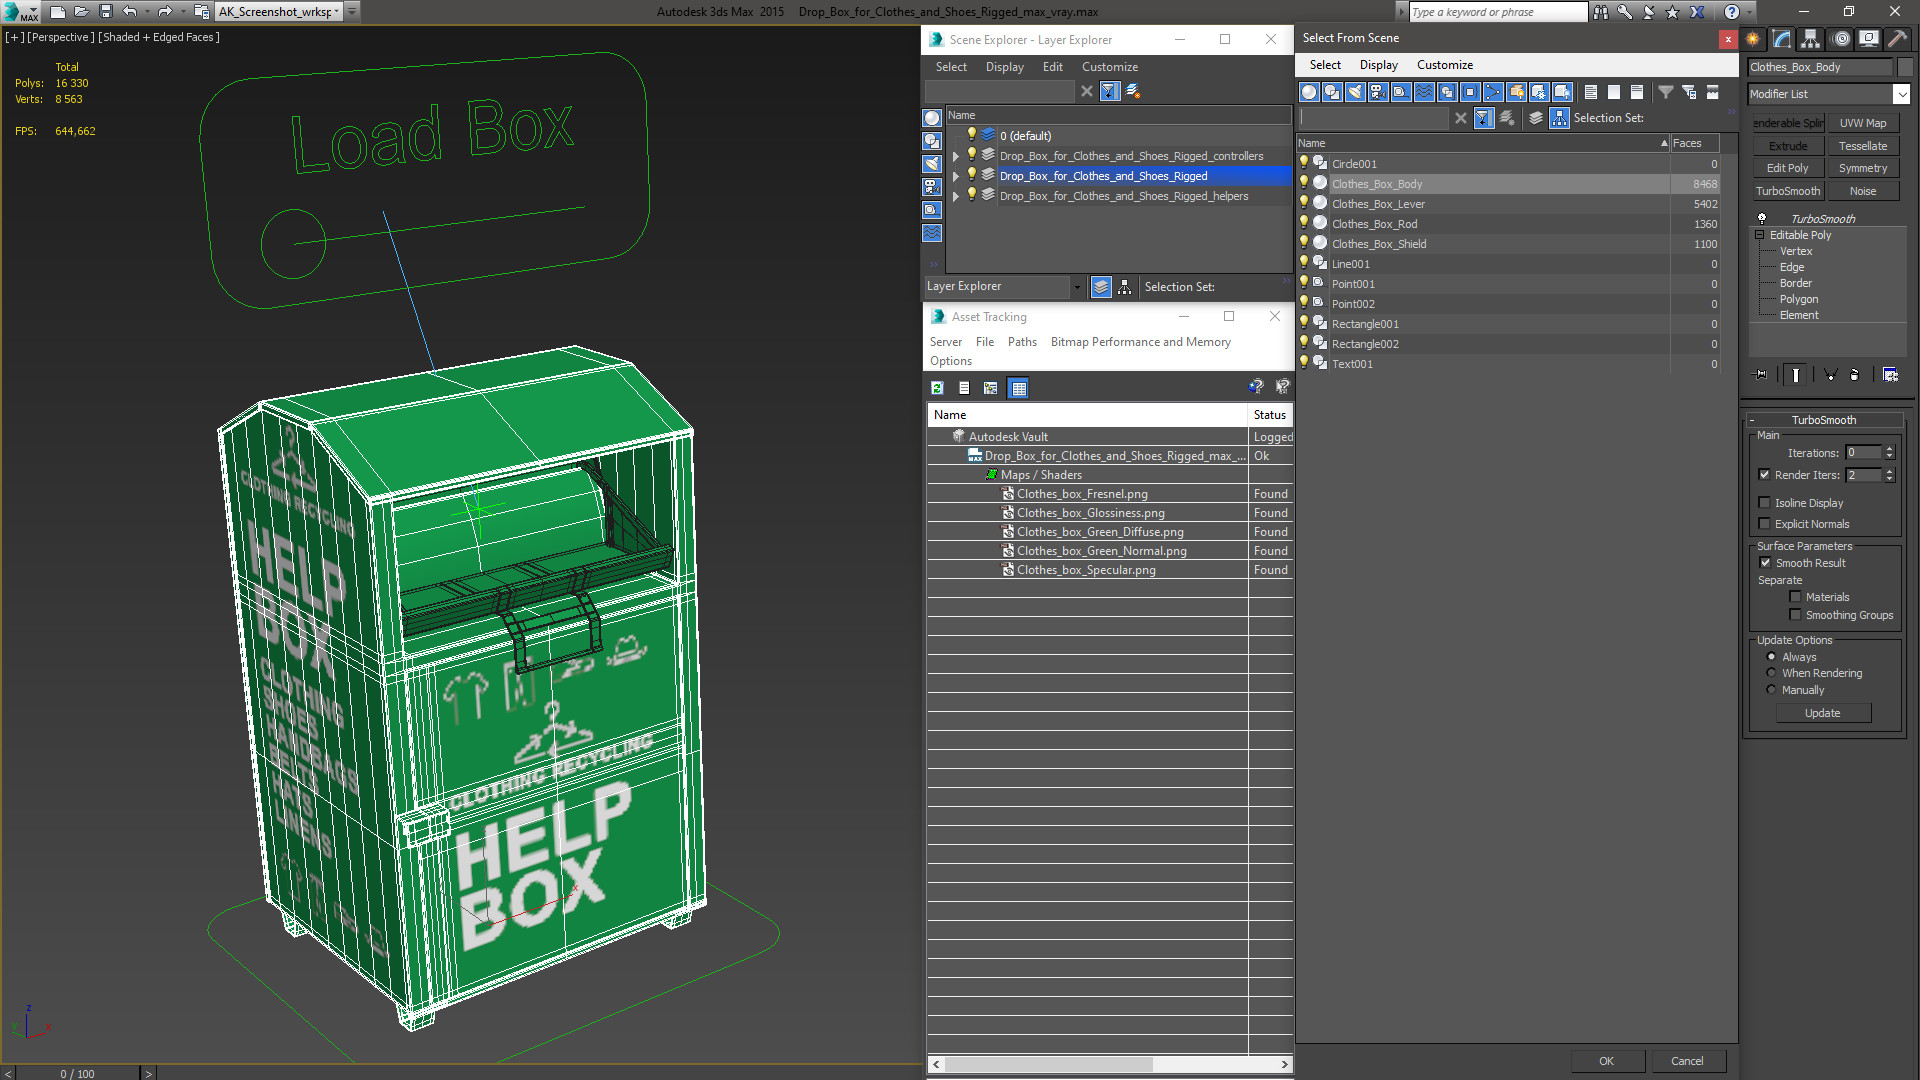Open Display menu in Select From Scene
The width and height of the screenshot is (1920, 1080).
[x=1378, y=65]
